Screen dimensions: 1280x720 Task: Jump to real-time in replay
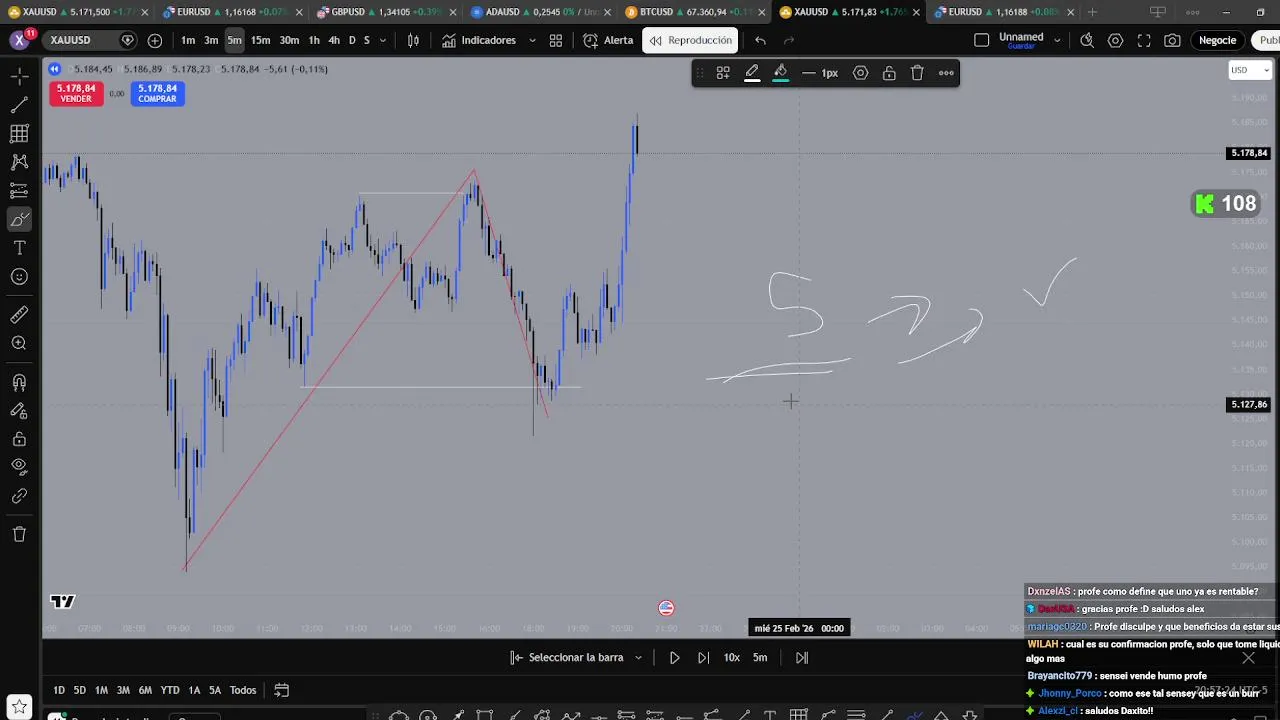point(801,657)
